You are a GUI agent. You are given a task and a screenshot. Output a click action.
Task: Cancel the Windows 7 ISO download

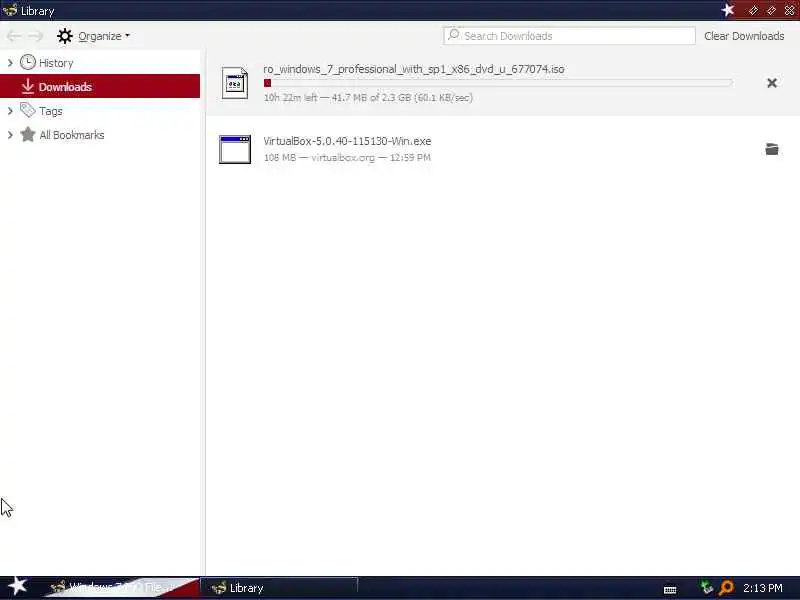(772, 83)
